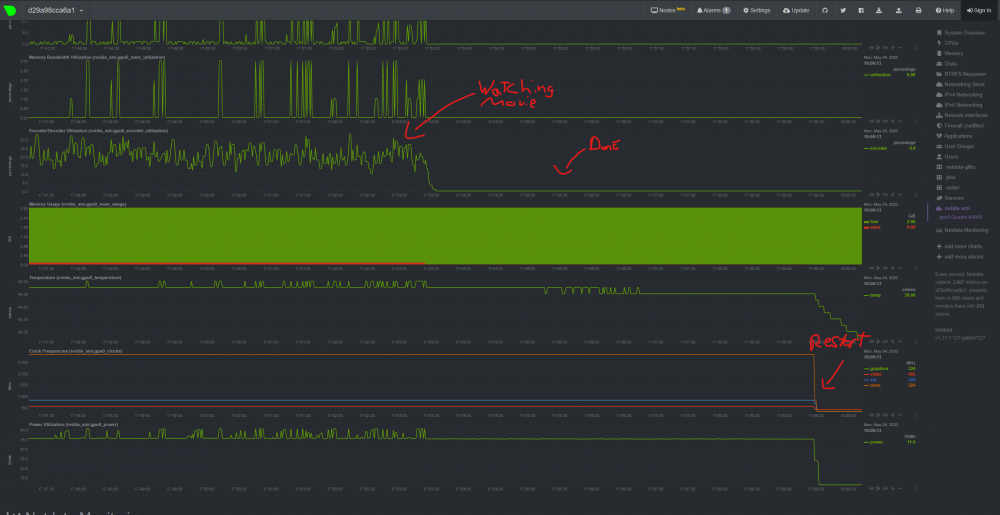The width and height of the screenshot is (1000, 515).
Task: Click the netdata version v1.21.1-127 link
Action: tap(960, 337)
